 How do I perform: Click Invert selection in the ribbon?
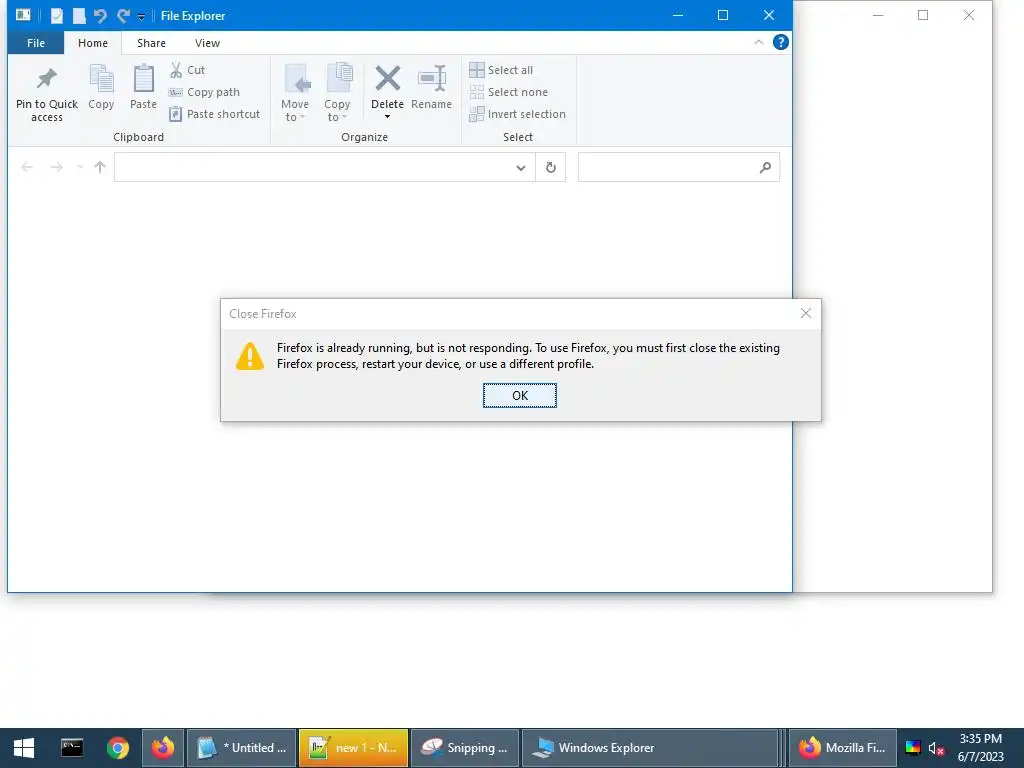pyautogui.click(x=518, y=114)
